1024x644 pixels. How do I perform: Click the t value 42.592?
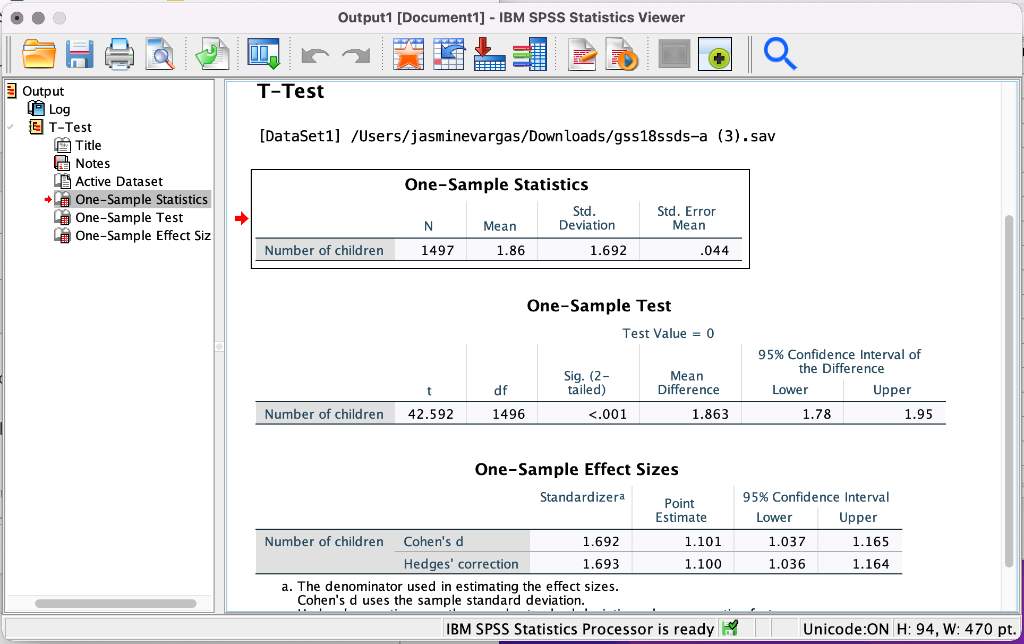pyautogui.click(x=430, y=414)
